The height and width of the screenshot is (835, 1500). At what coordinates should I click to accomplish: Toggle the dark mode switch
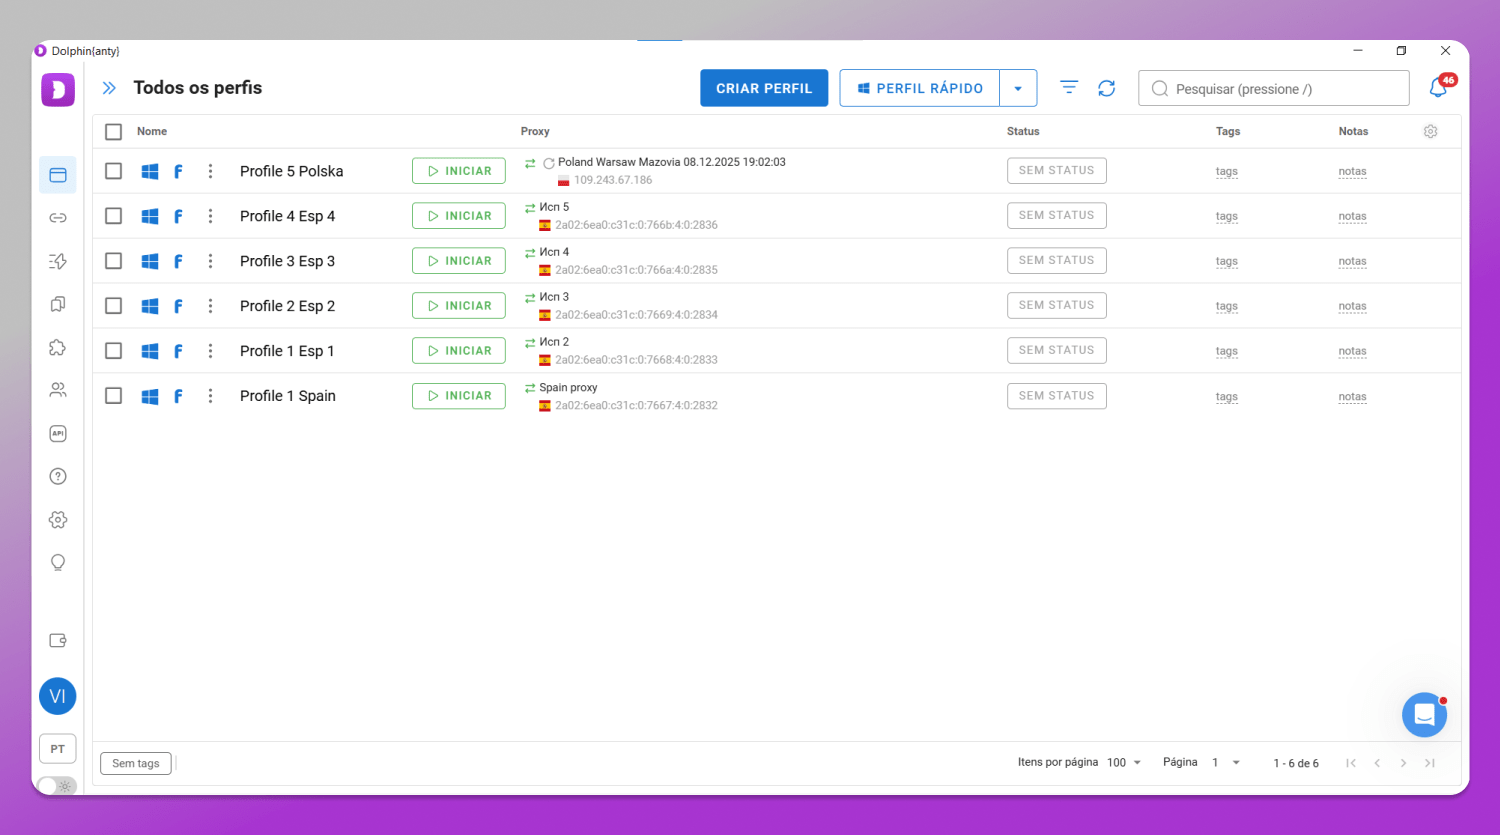coord(57,786)
